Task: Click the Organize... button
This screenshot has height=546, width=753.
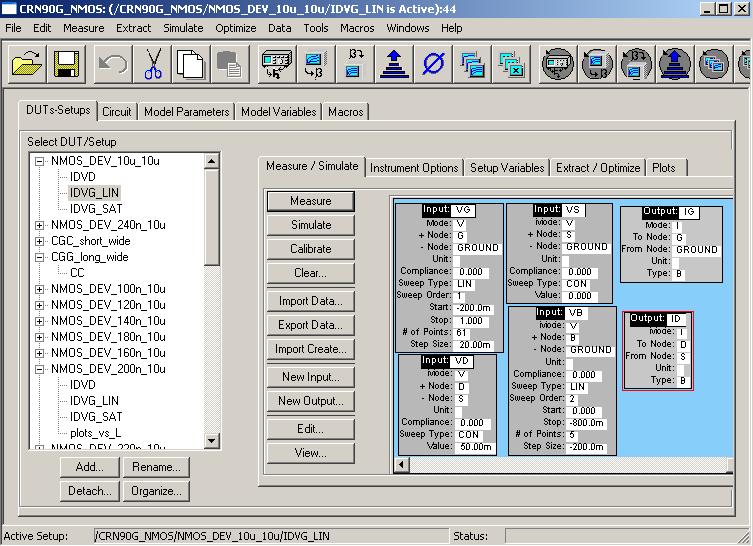Action: (156, 491)
